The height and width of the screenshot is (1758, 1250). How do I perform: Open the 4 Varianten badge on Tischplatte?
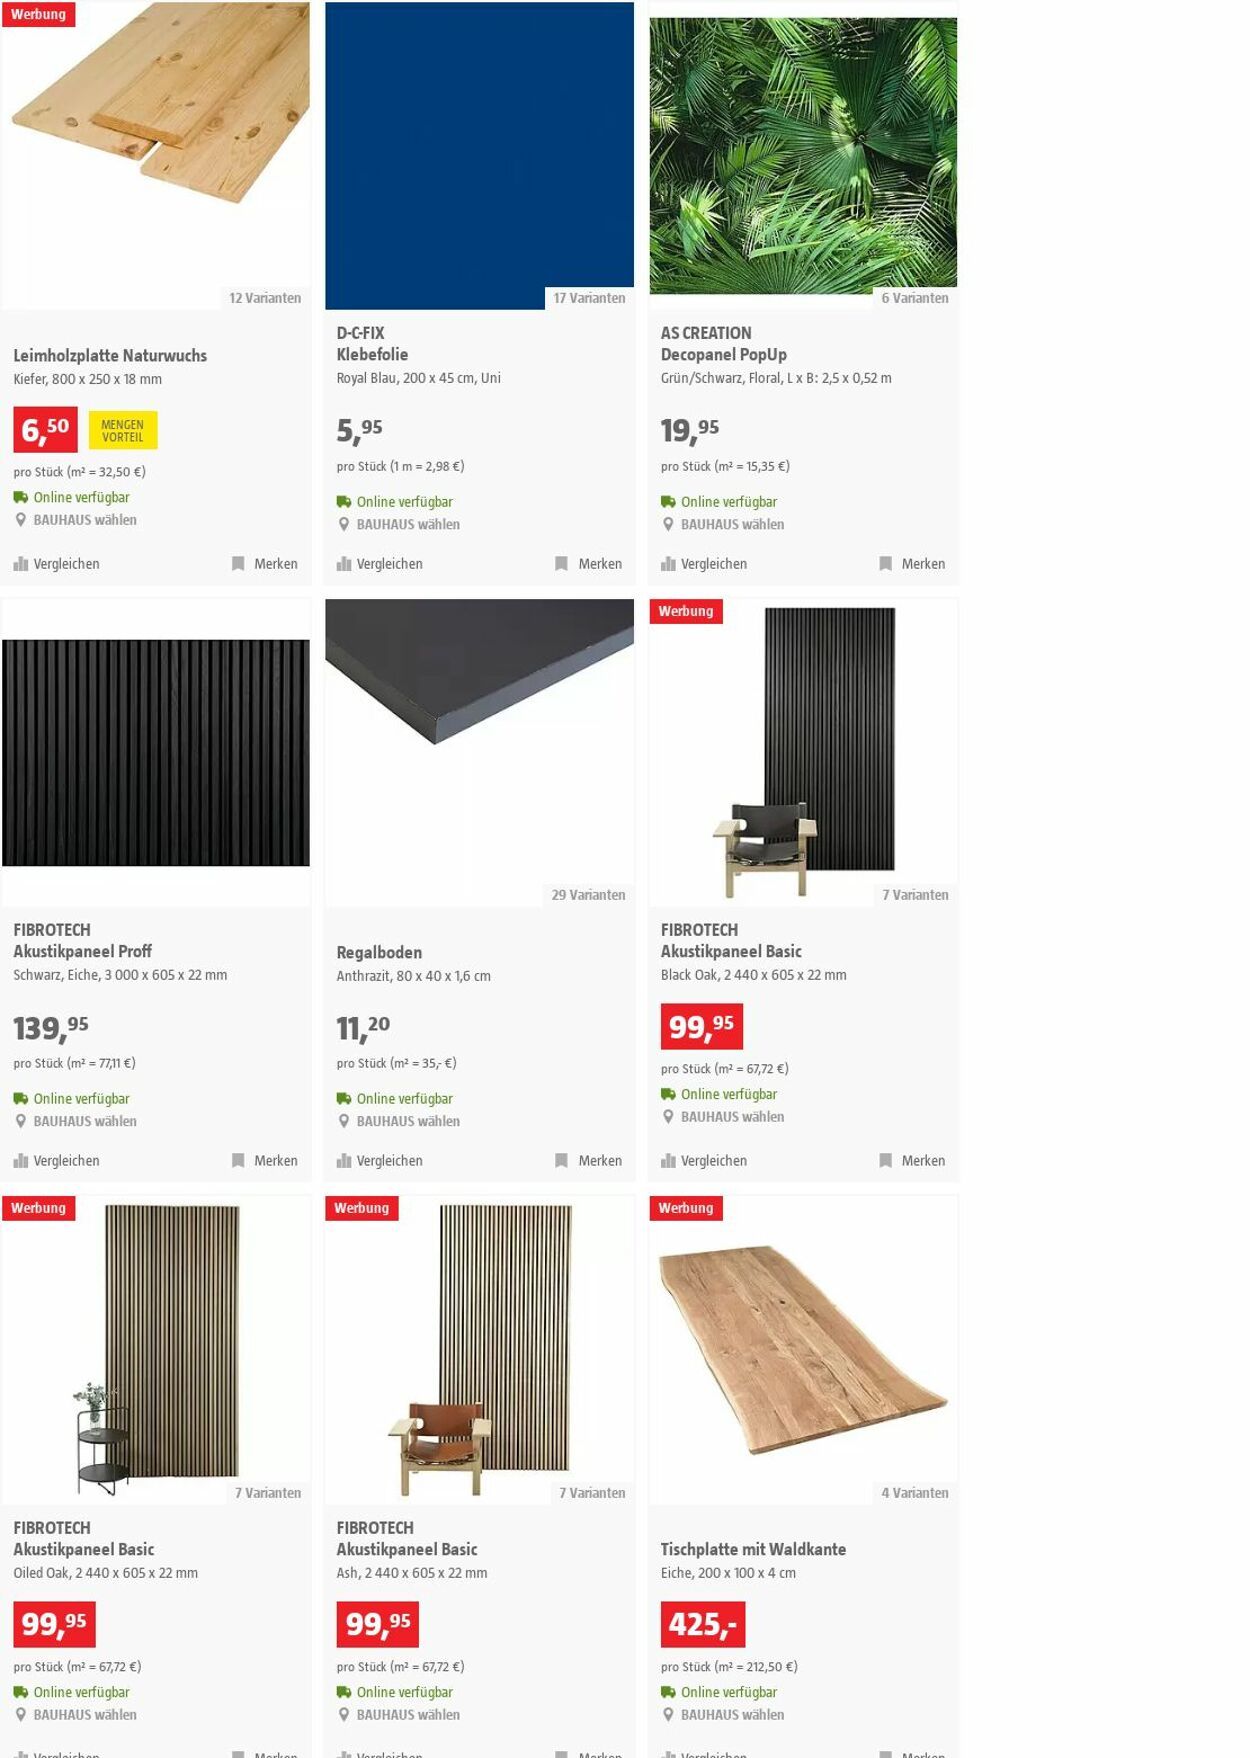[914, 1493]
